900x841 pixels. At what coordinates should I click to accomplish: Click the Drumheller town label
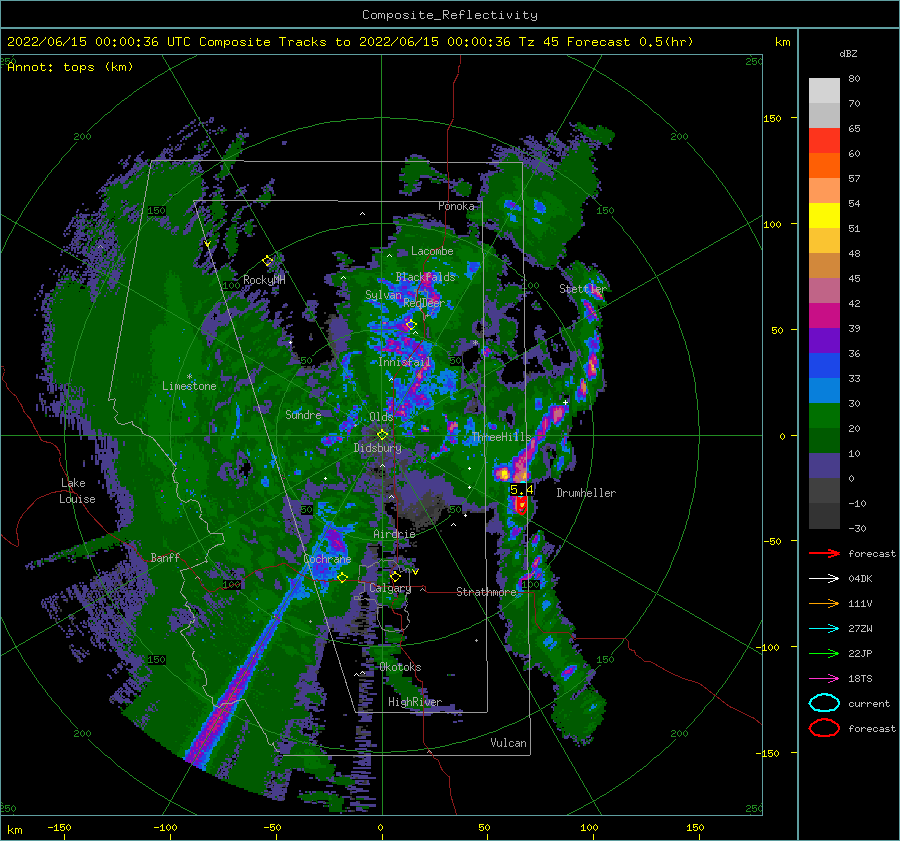[x=586, y=493]
